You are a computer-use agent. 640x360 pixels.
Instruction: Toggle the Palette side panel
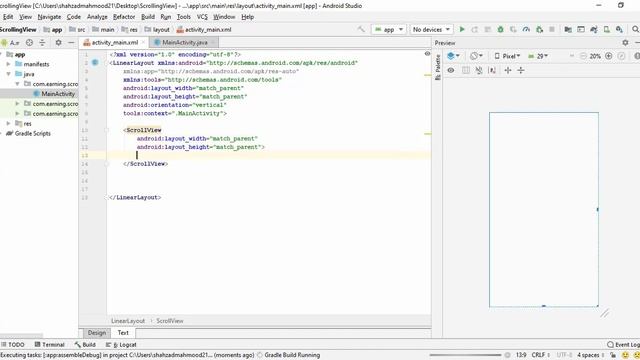(x=438, y=67)
